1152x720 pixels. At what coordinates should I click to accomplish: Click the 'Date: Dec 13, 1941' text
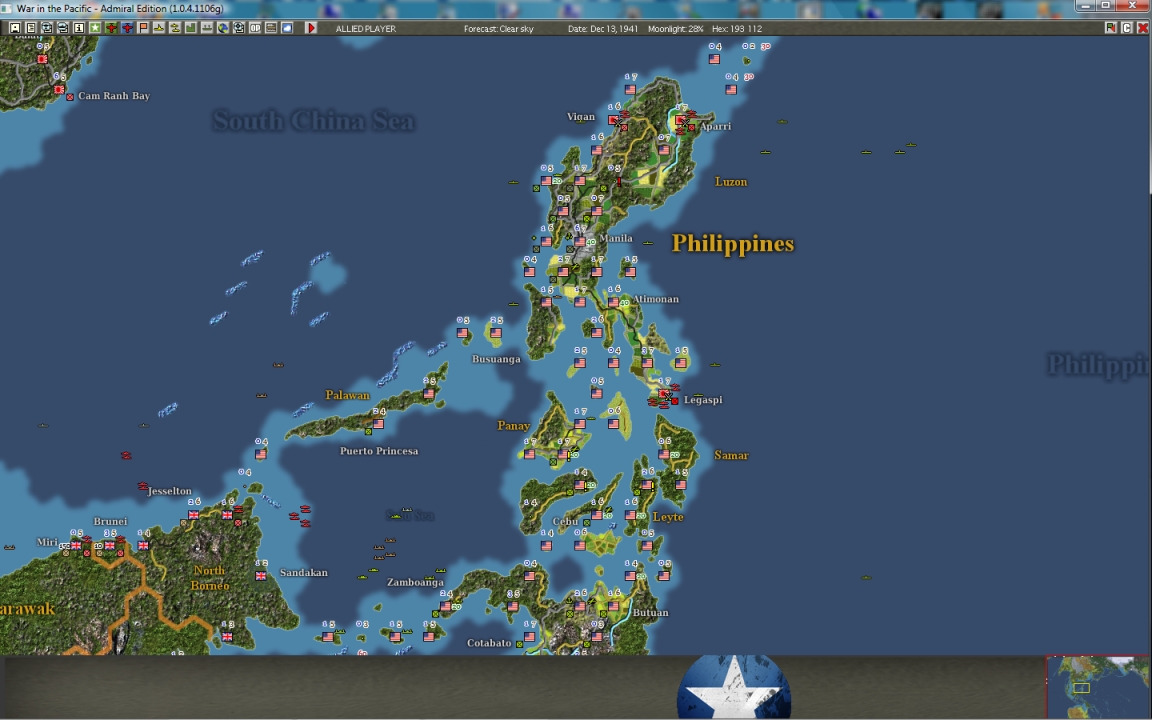pos(602,29)
